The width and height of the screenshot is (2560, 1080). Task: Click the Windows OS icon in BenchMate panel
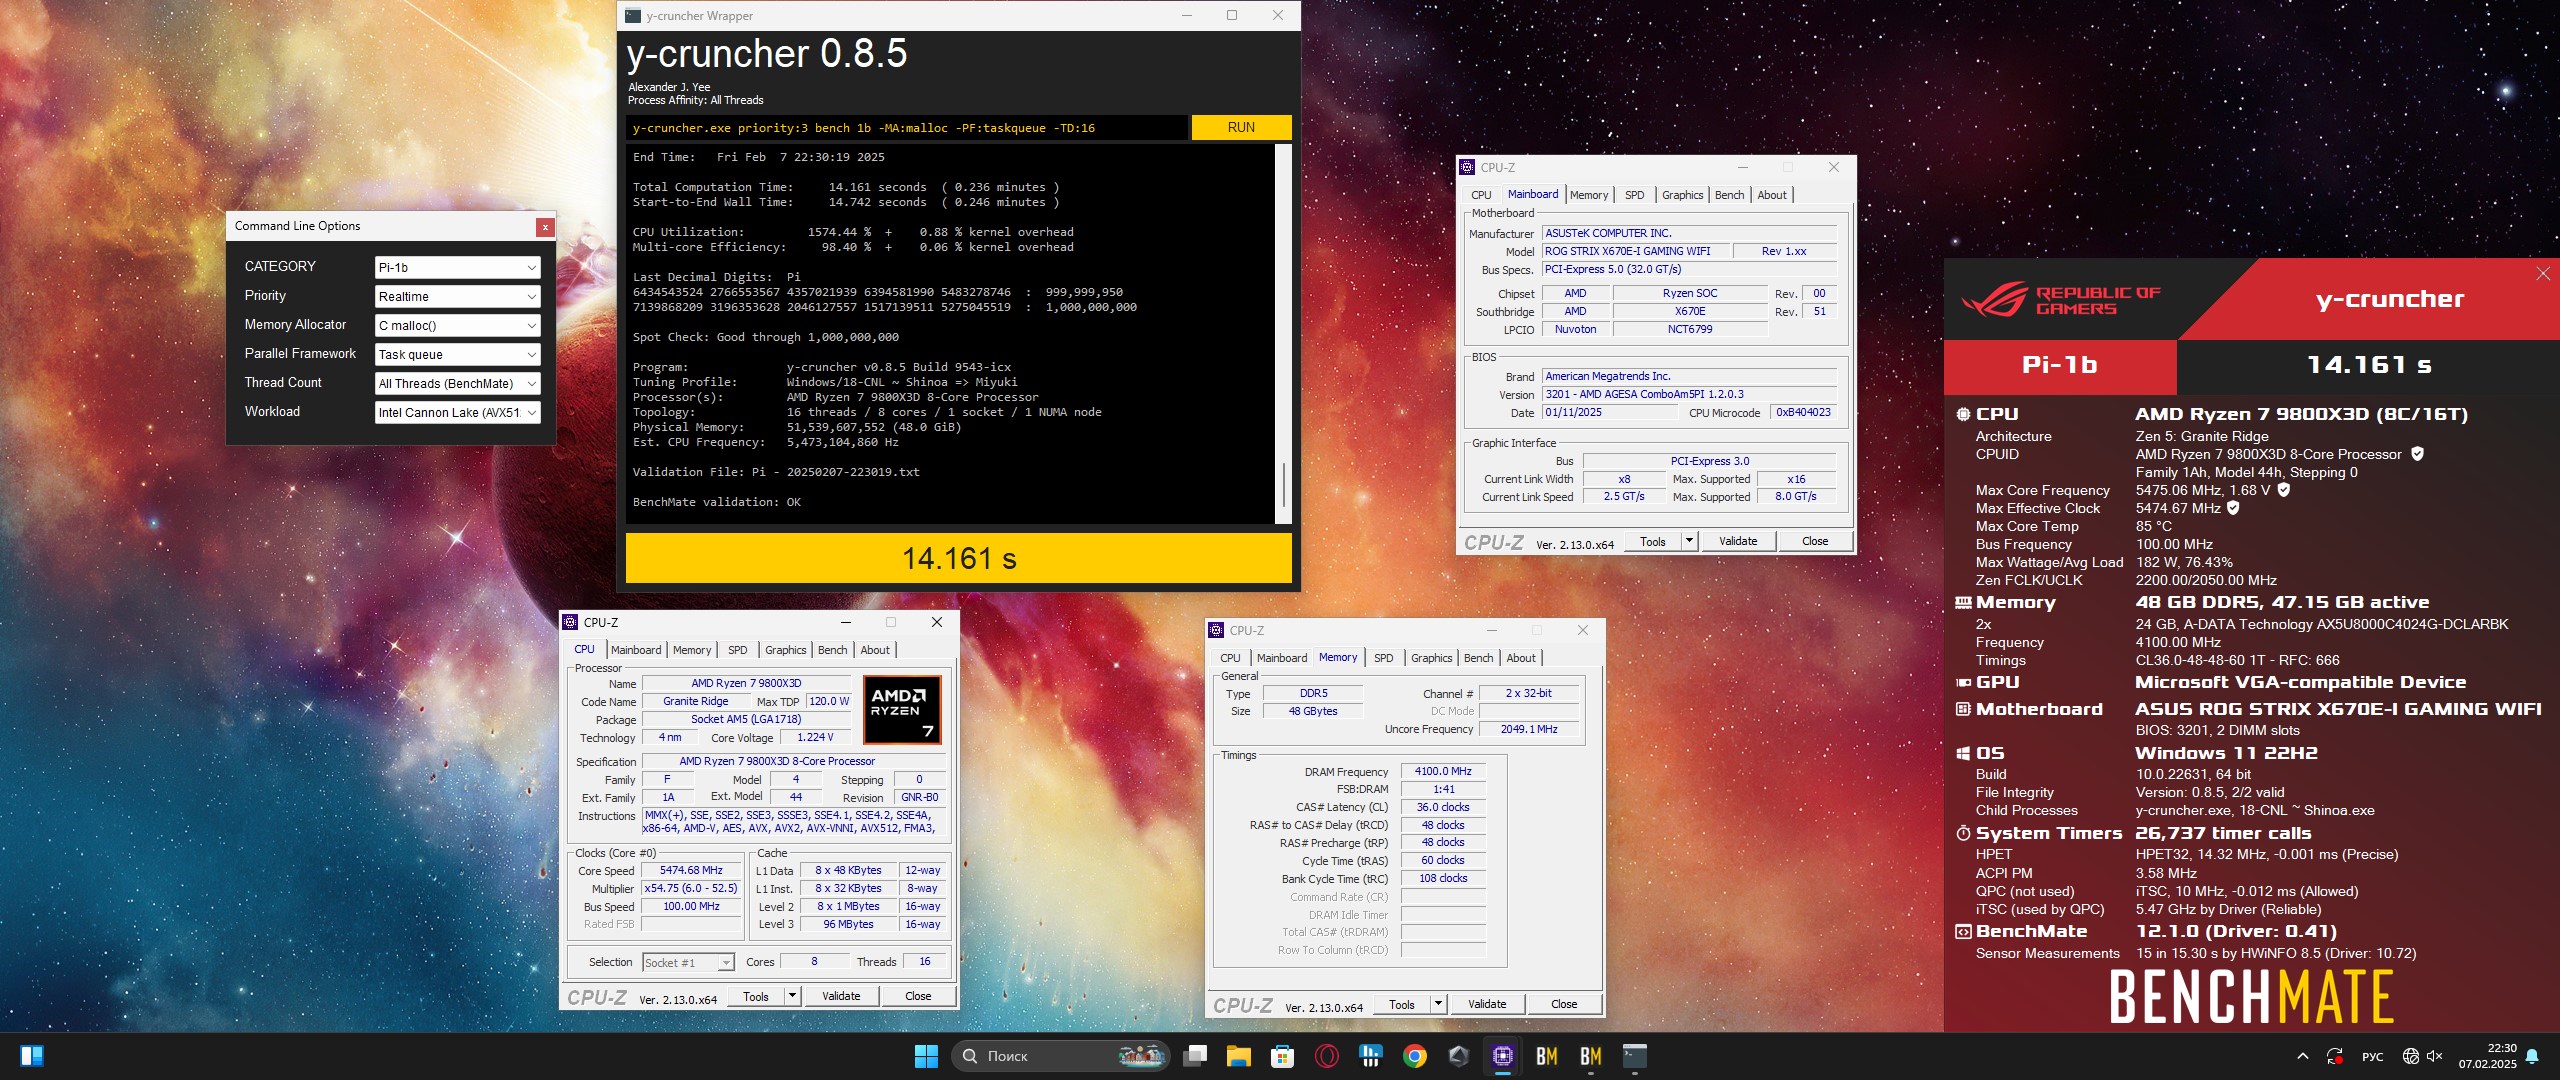[x=1963, y=753]
